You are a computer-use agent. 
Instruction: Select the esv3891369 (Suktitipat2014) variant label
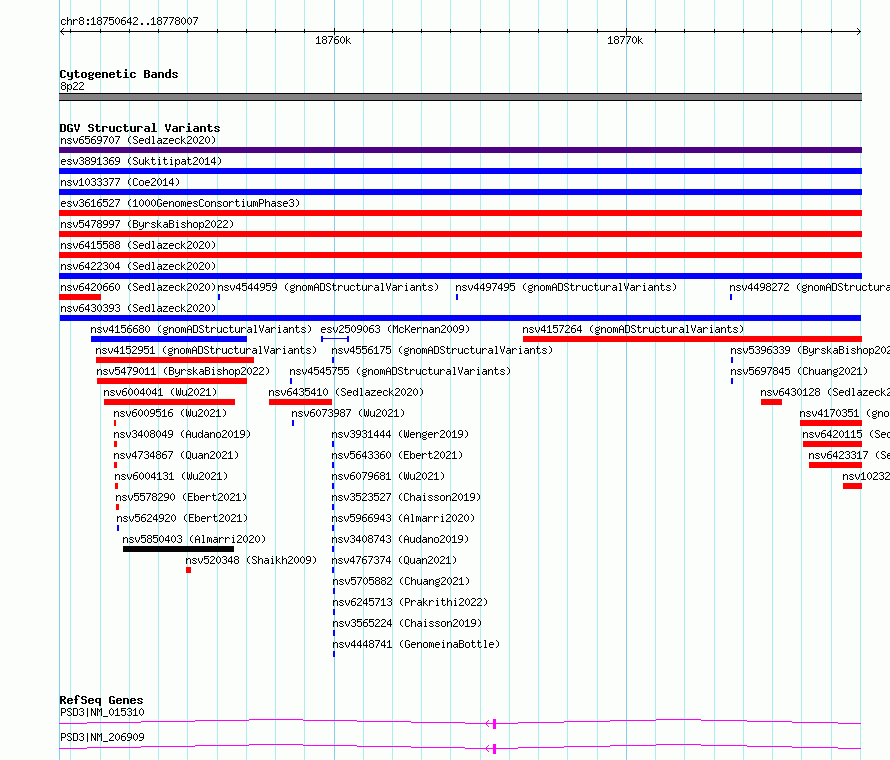pos(141,161)
